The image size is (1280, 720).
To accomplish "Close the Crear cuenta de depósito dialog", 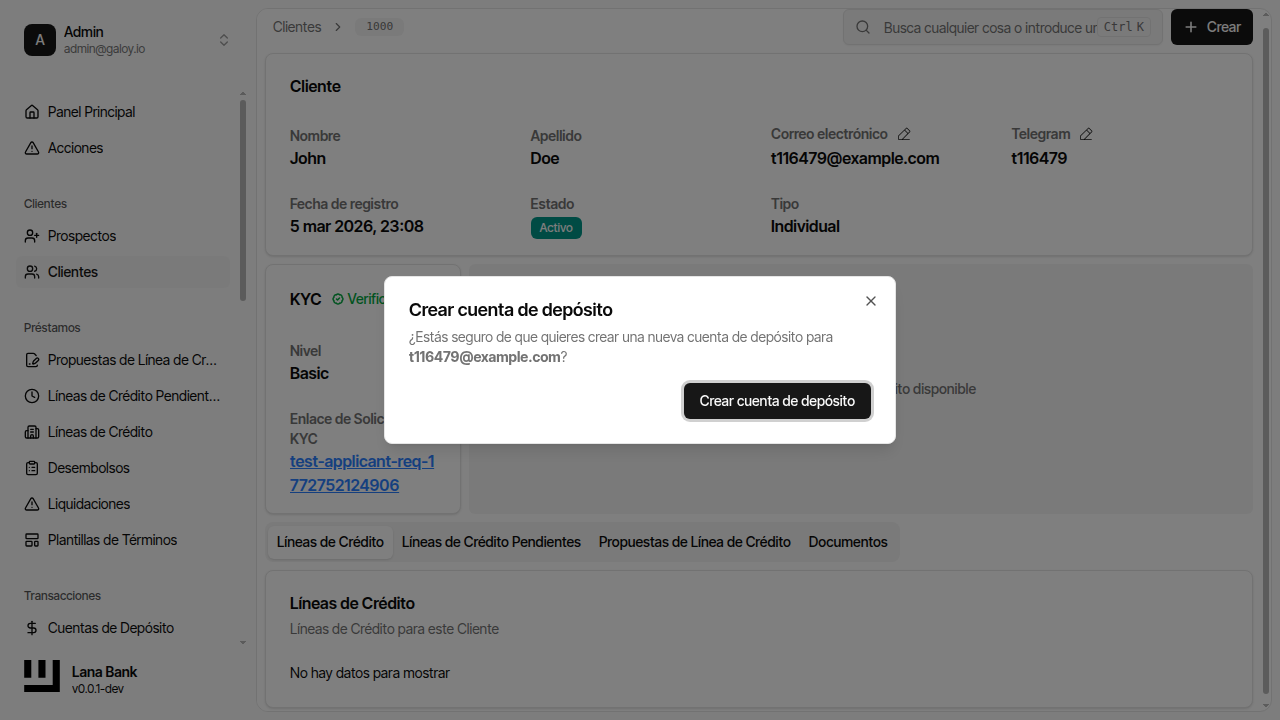I will [x=870, y=300].
